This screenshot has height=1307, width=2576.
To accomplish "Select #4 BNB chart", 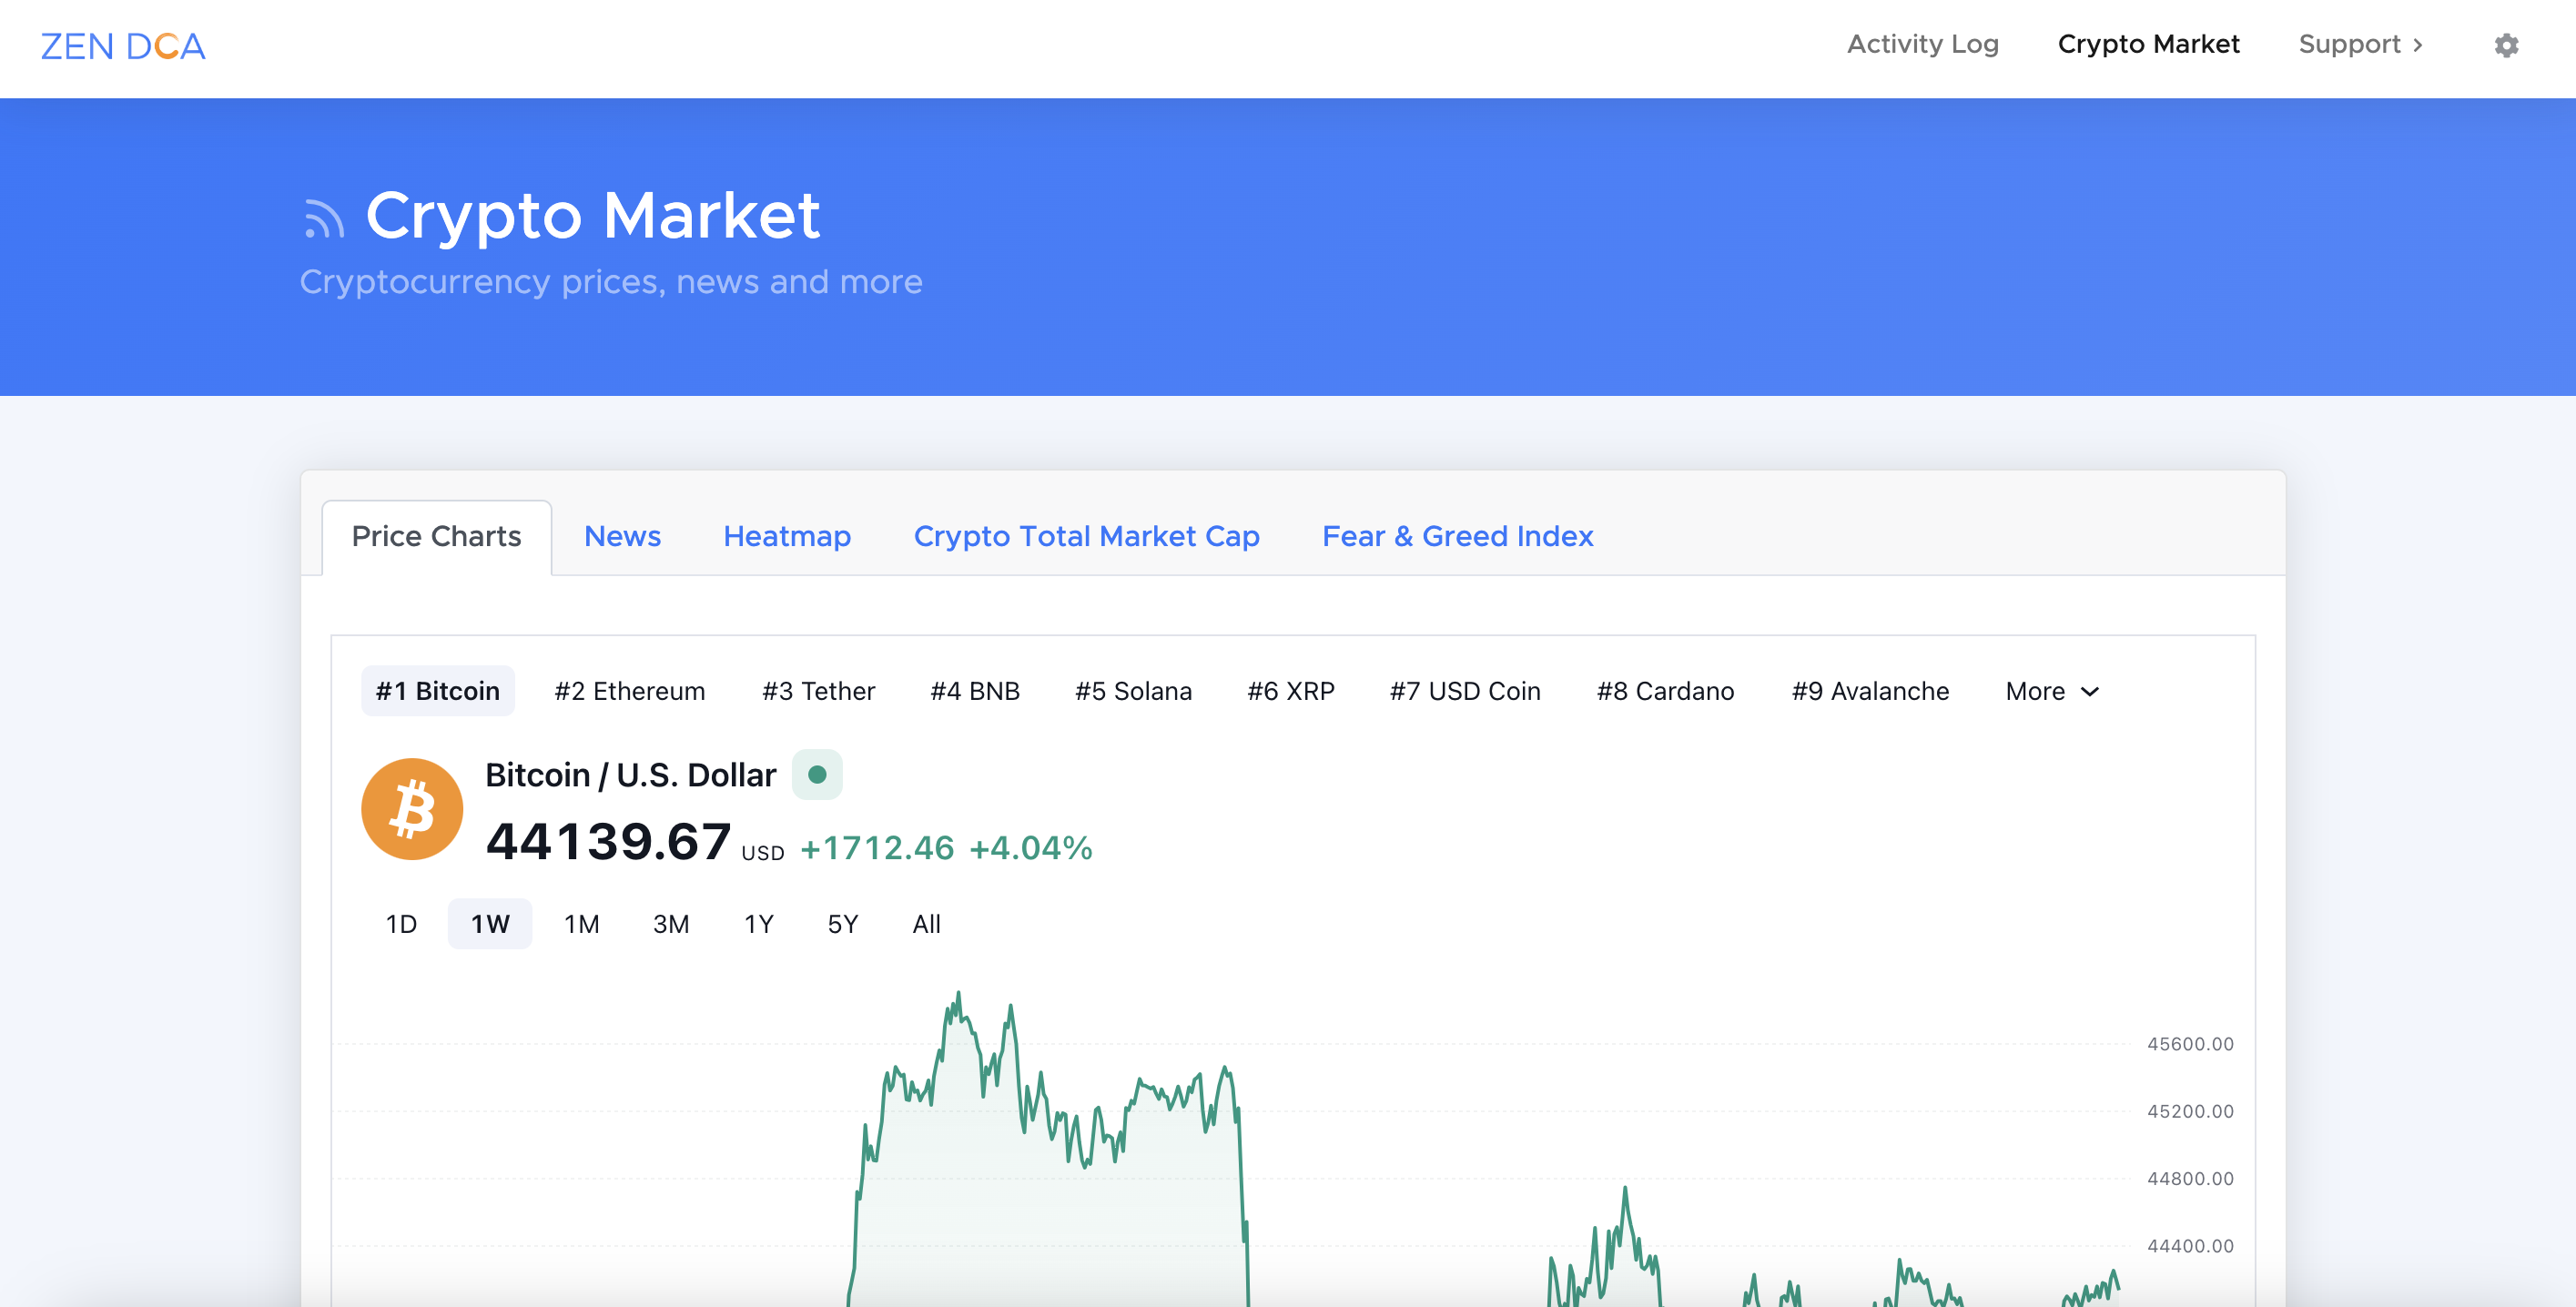I will (x=975, y=691).
